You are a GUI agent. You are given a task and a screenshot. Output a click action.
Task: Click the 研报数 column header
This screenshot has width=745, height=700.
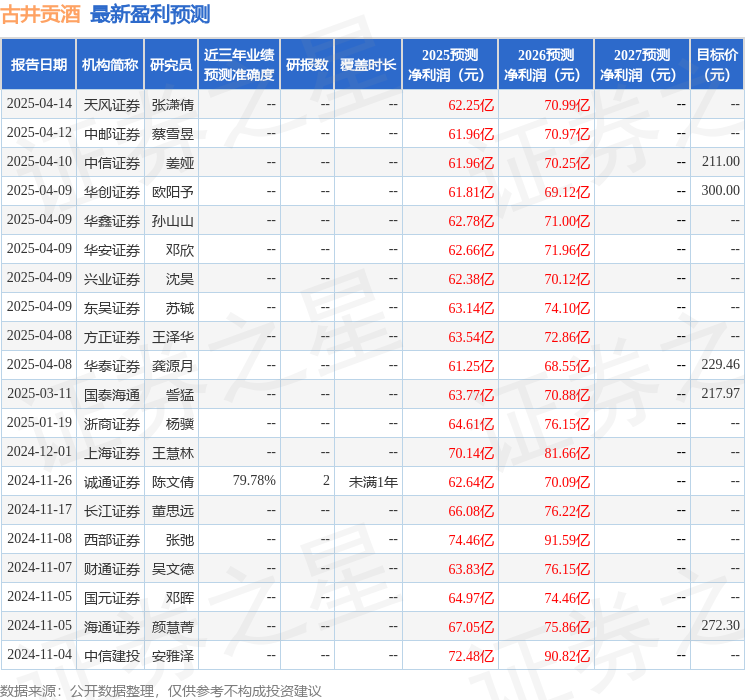point(307,64)
